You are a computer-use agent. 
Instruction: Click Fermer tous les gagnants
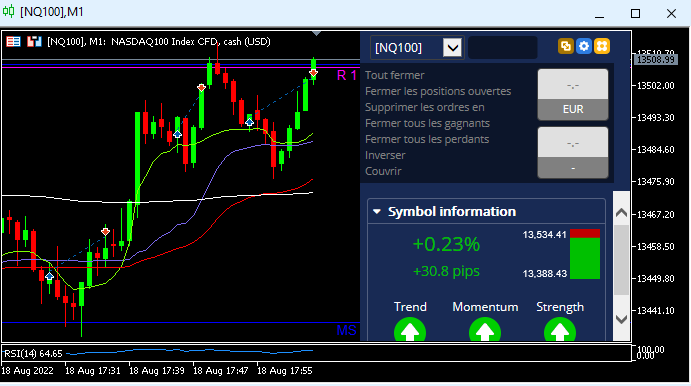(x=427, y=123)
